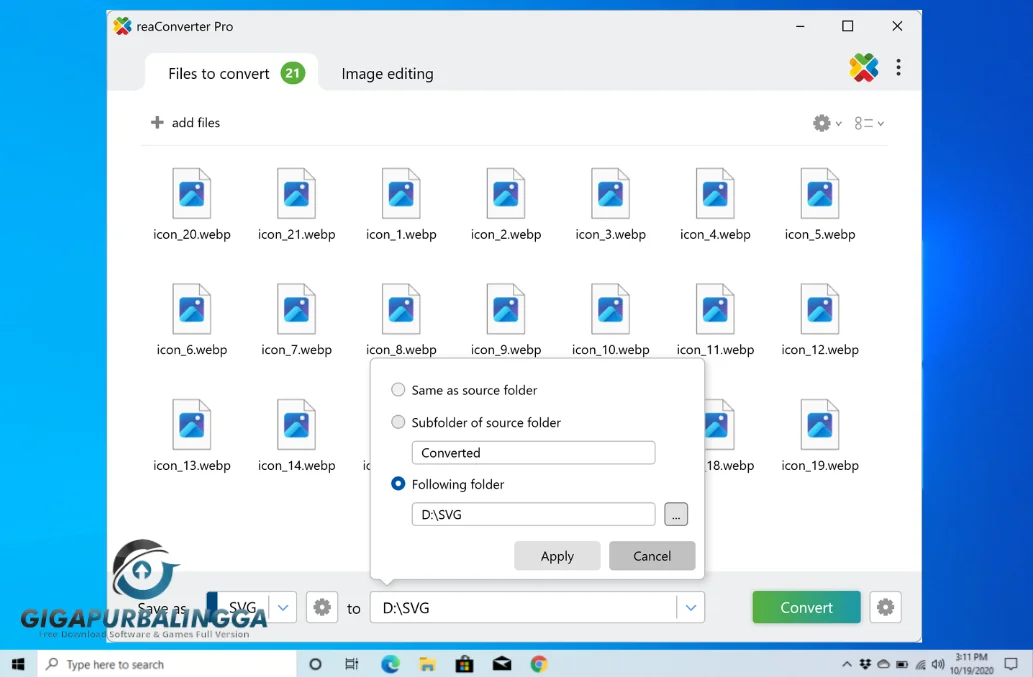Launch Google Chrome from the taskbar
This screenshot has height=677, width=1033.
coord(539,664)
